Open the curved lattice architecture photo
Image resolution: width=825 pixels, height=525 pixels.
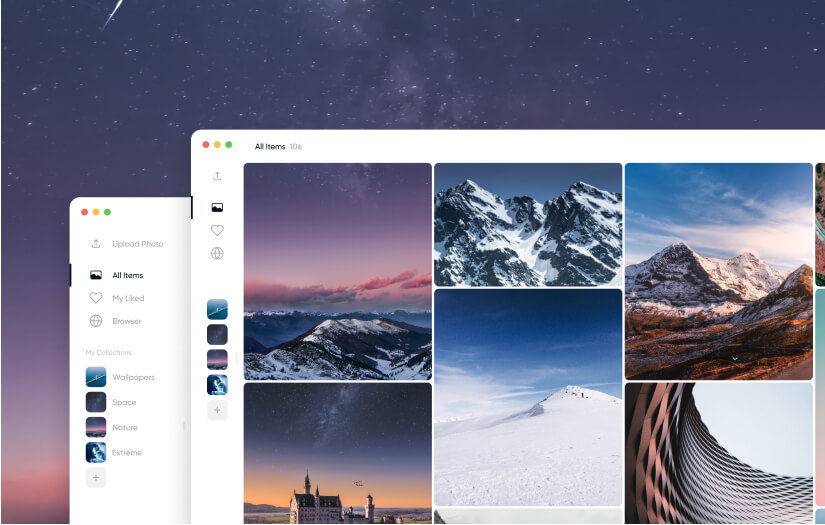tap(719, 453)
